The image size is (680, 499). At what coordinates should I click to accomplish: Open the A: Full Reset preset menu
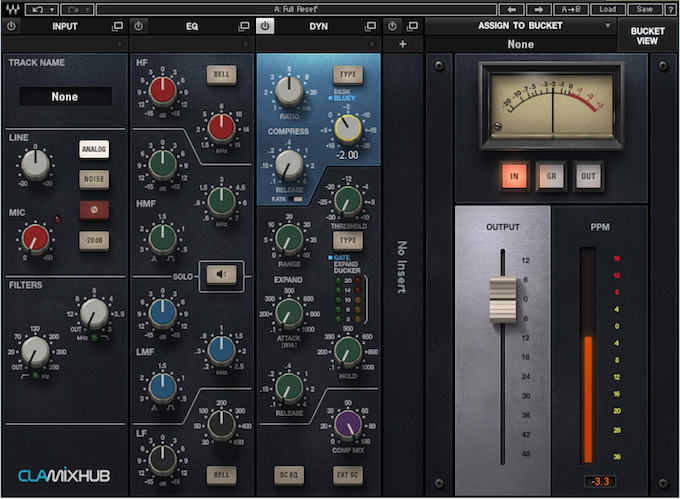pyautogui.click(x=296, y=9)
